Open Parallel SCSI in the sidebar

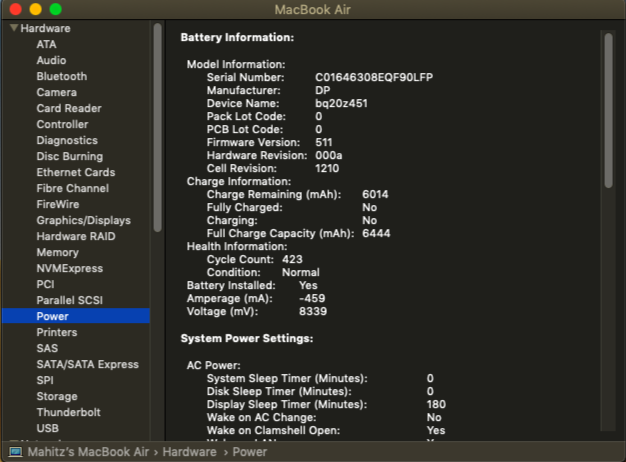[69, 300]
